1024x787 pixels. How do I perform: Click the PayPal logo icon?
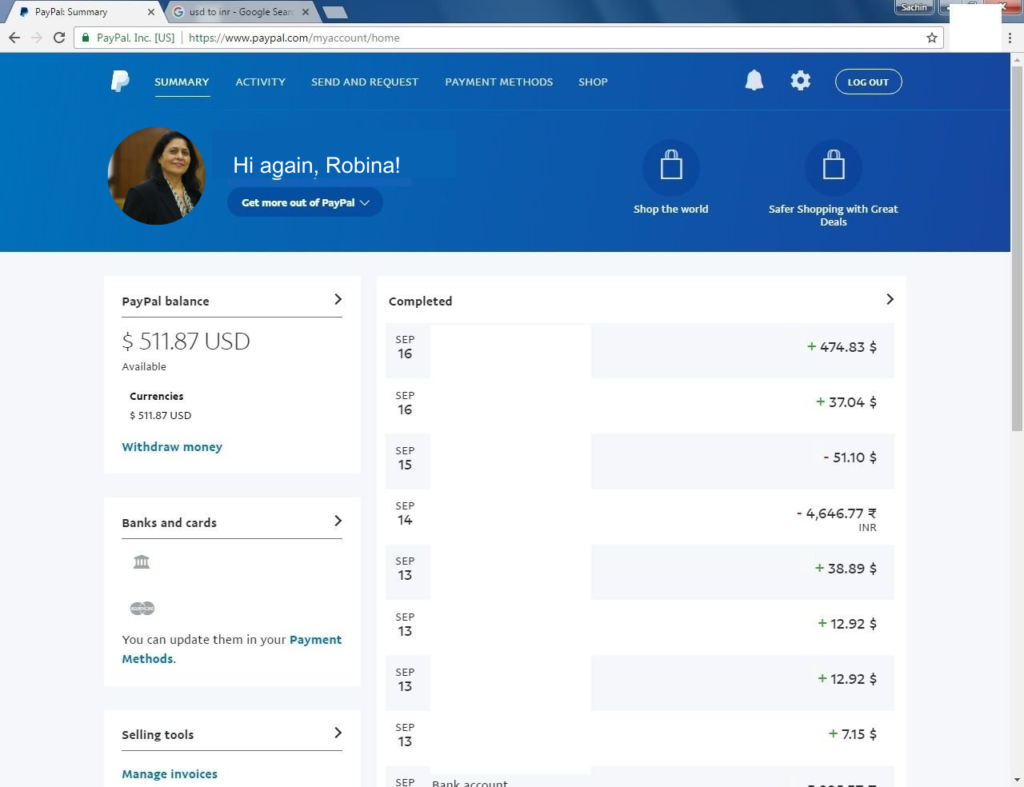[x=120, y=82]
